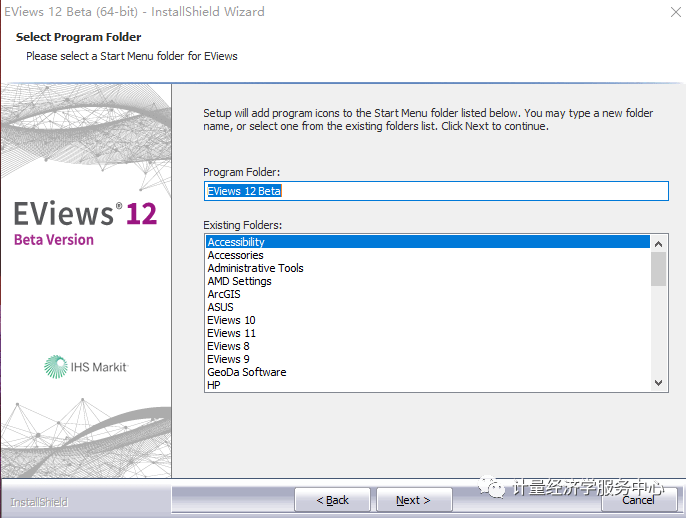Click the Back button
This screenshot has width=686, height=518.
pyautogui.click(x=333, y=500)
